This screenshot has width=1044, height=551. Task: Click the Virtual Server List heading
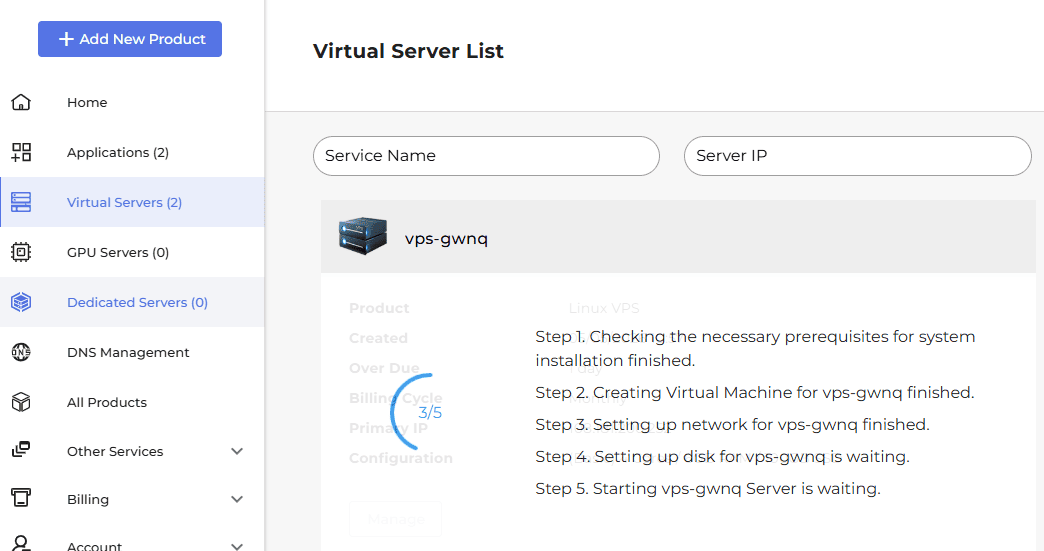408,51
